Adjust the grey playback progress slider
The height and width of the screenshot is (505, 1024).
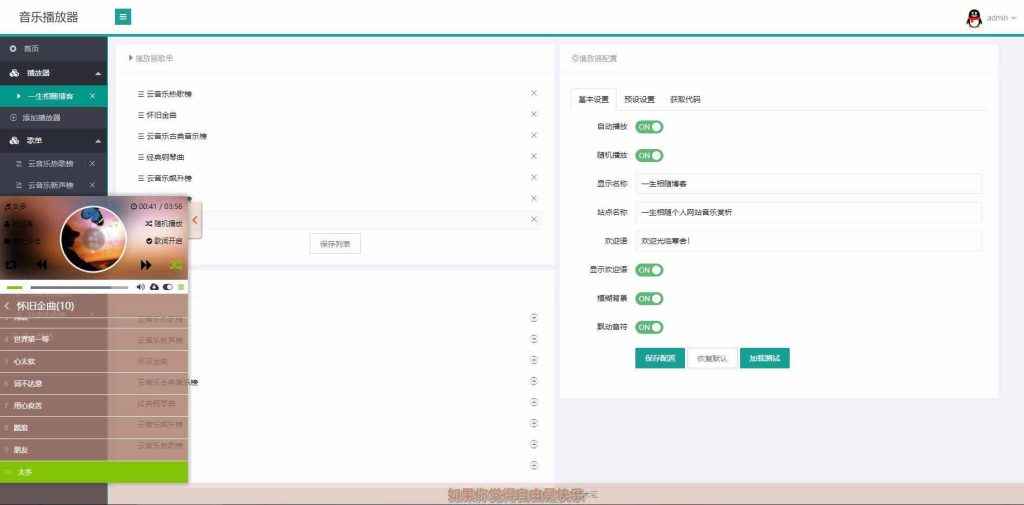click(79, 287)
